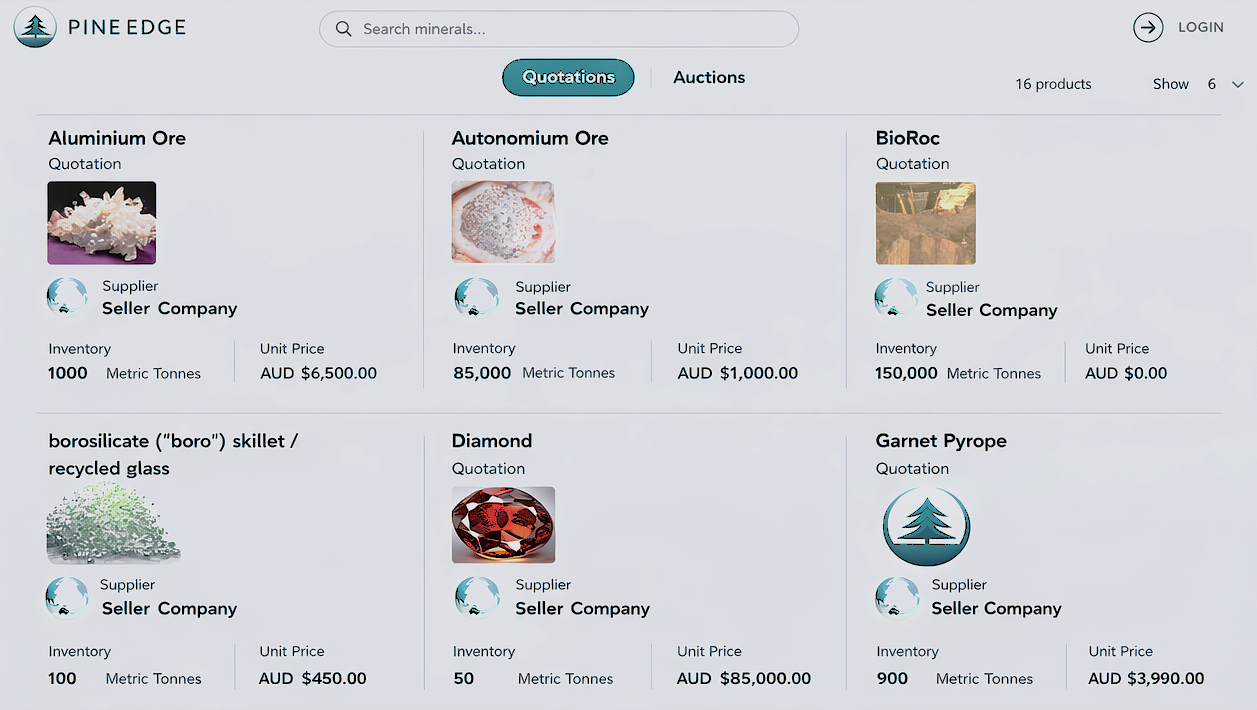This screenshot has height=710, width=1257.
Task: Click the circular arrow icon beside LOGIN
Action: [x=1148, y=27]
